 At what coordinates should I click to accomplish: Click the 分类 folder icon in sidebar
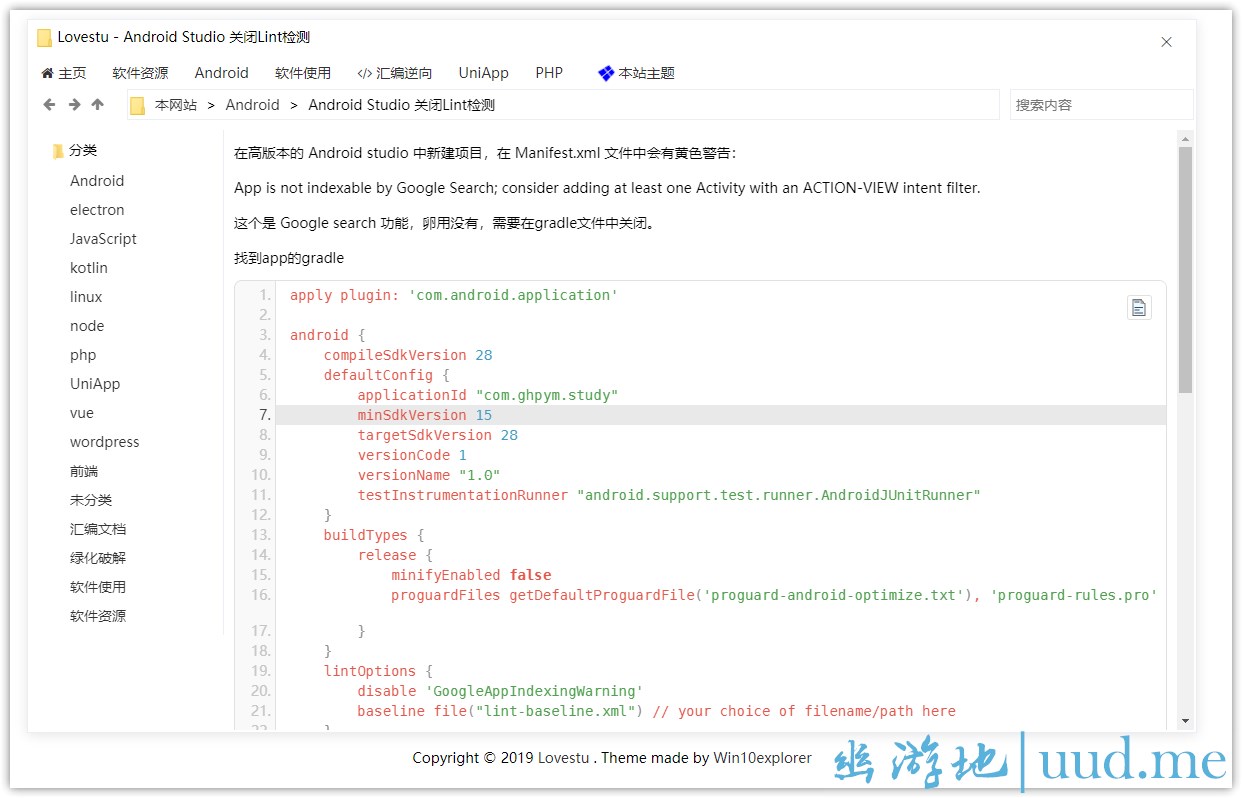(58, 151)
